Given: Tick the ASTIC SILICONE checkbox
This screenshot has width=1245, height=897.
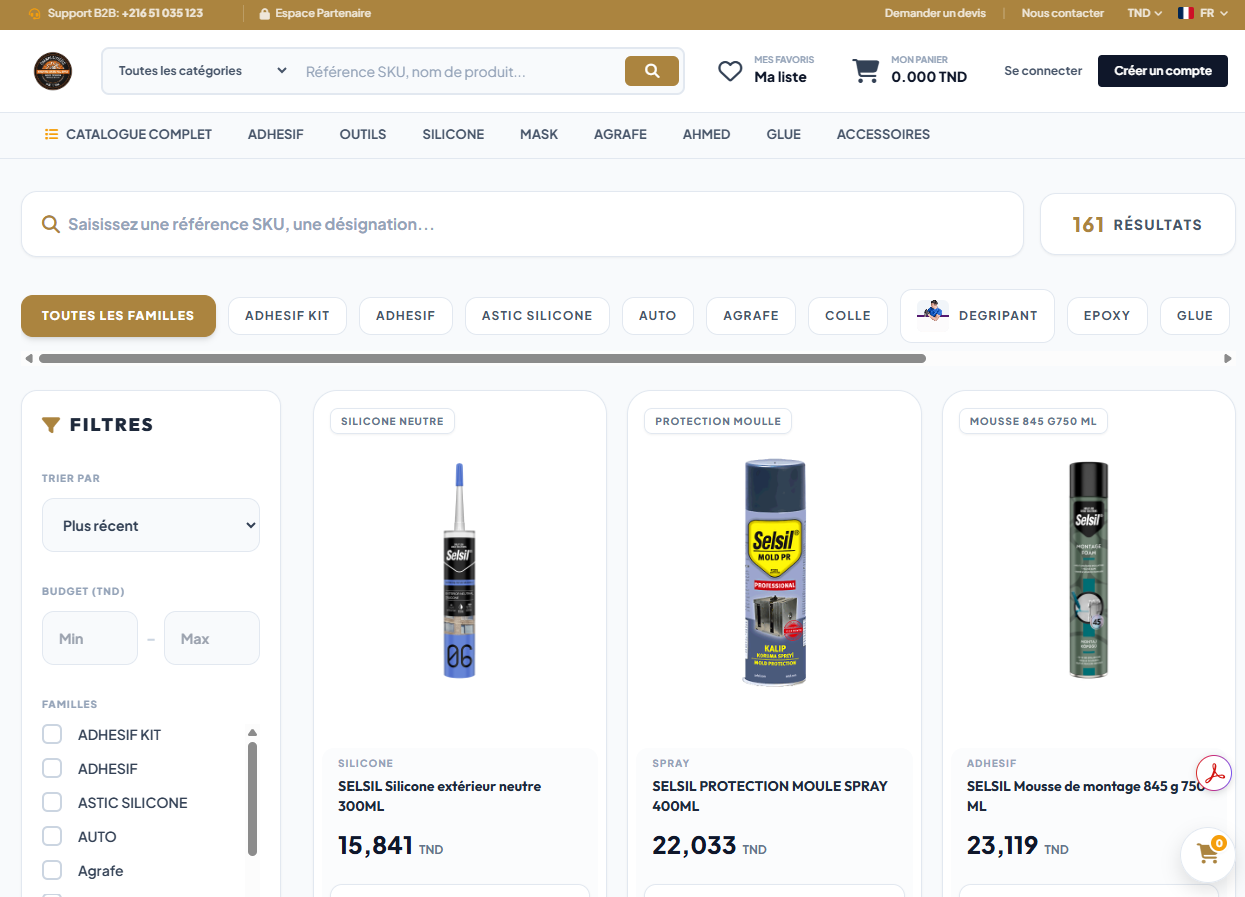Looking at the screenshot, I should (x=52, y=803).
